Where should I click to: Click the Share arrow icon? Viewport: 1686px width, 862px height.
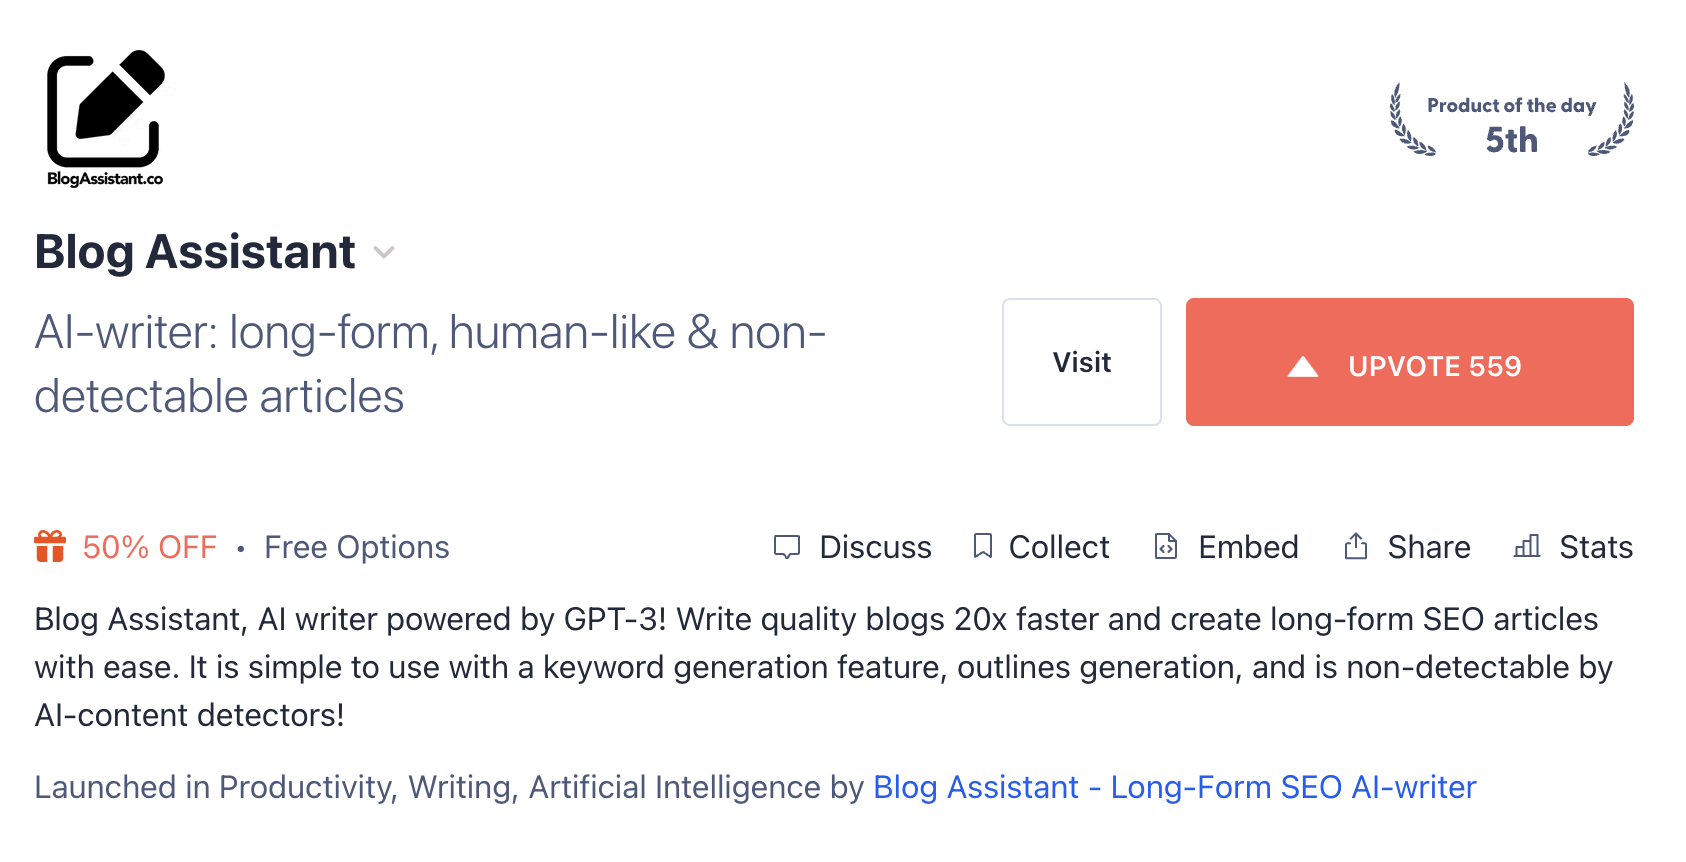point(1356,546)
